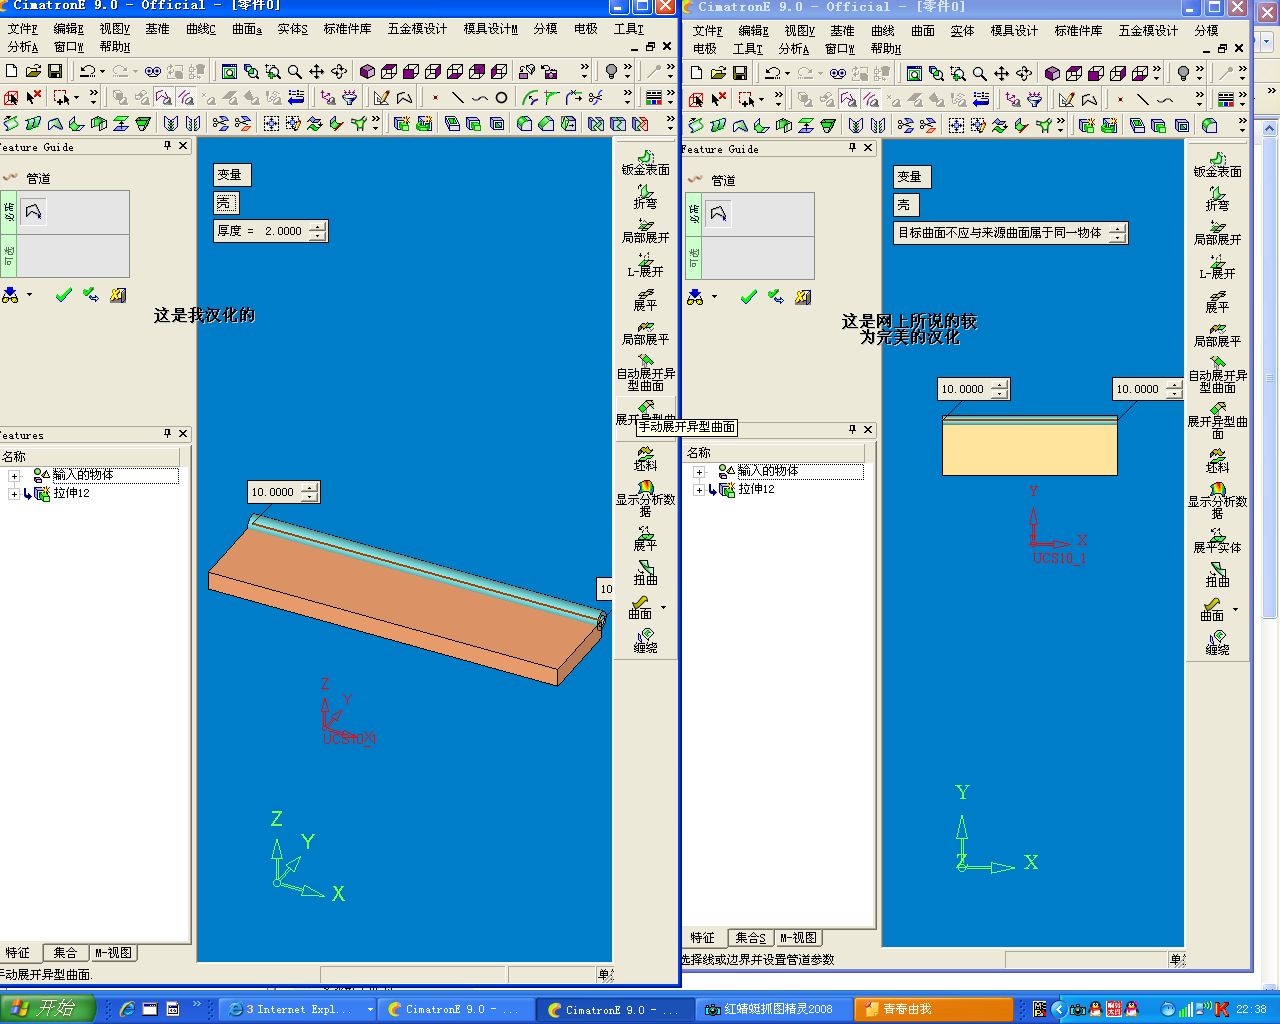Screen dimensions: 1280x1024
Task: Toggle 壳 option in left window viewport
Action: point(224,203)
